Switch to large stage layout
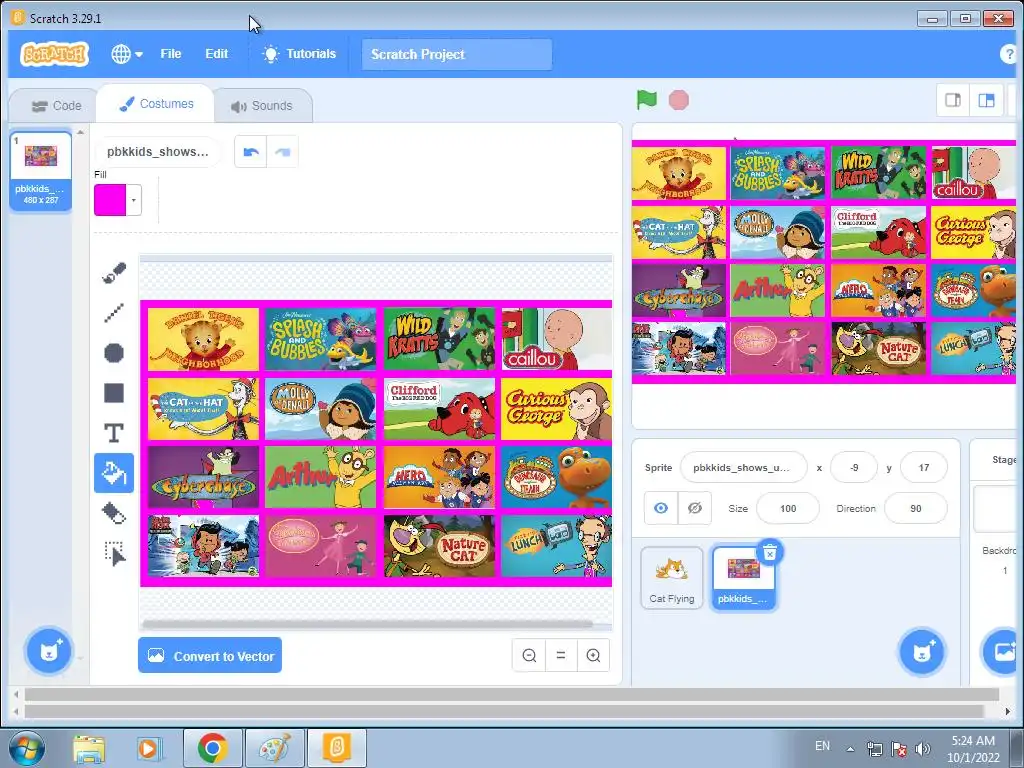Screen dimensions: 1024x768 tap(986, 100)
